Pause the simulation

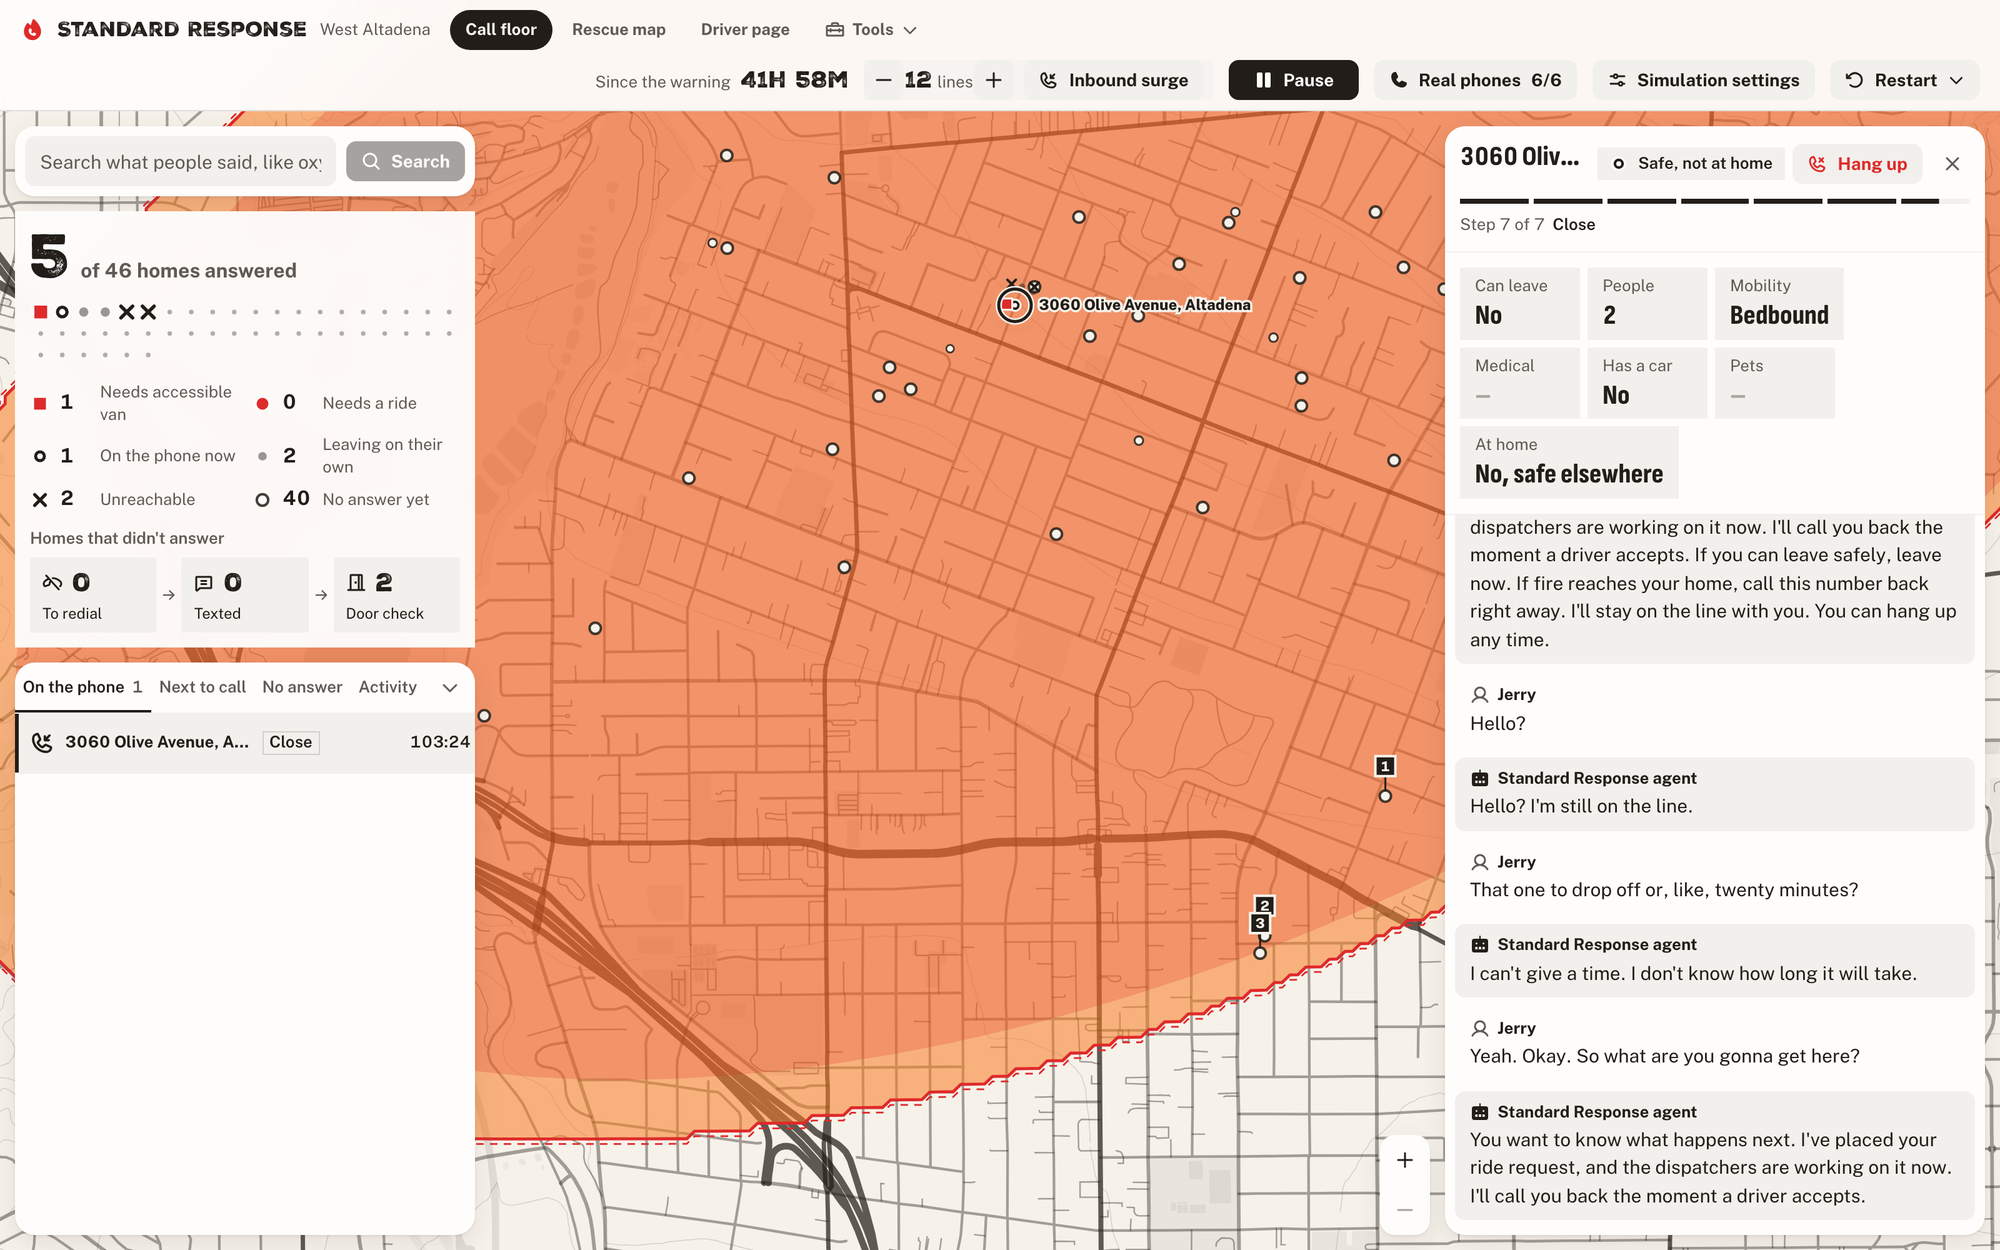point(1293,80)
